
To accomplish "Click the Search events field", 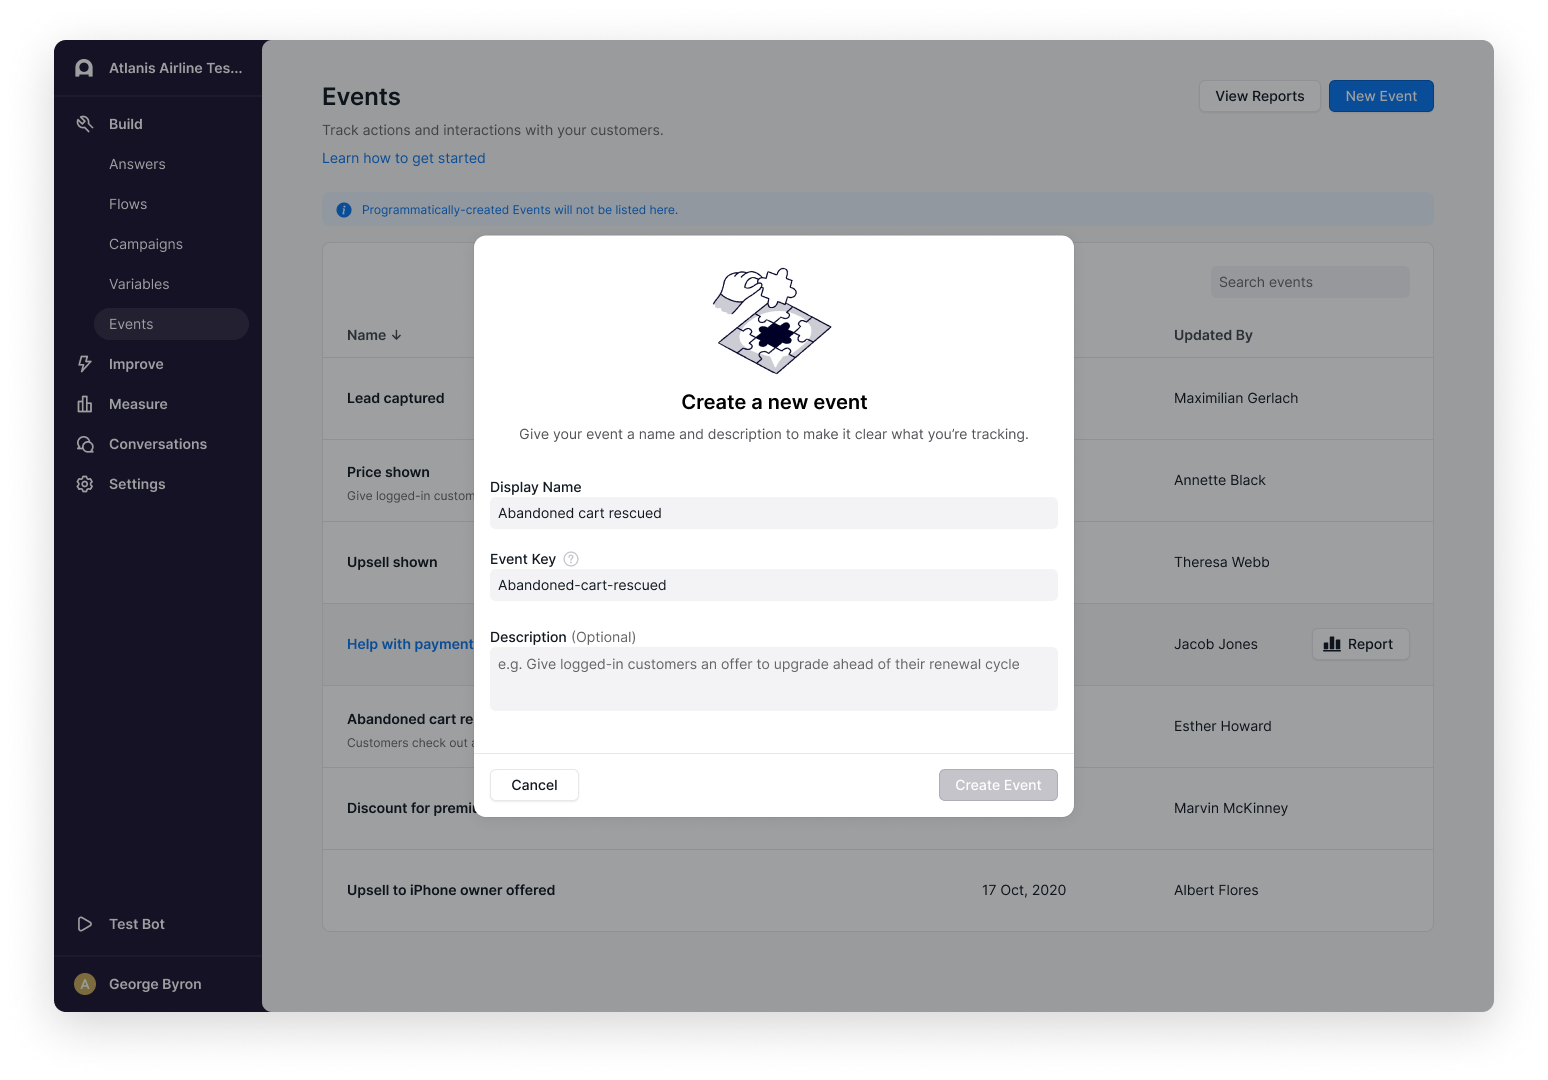I will click(x=1310, y=282).
